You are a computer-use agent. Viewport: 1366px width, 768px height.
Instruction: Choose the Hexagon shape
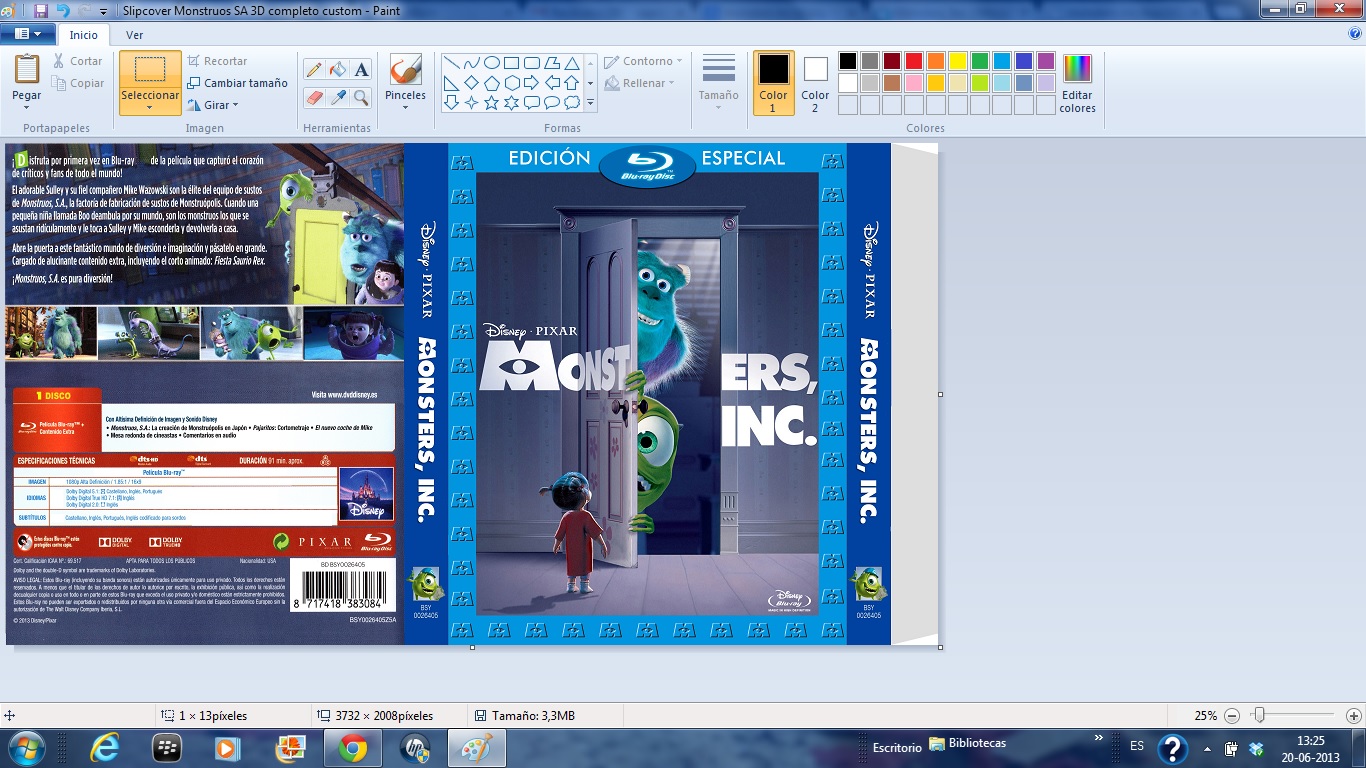511,83
